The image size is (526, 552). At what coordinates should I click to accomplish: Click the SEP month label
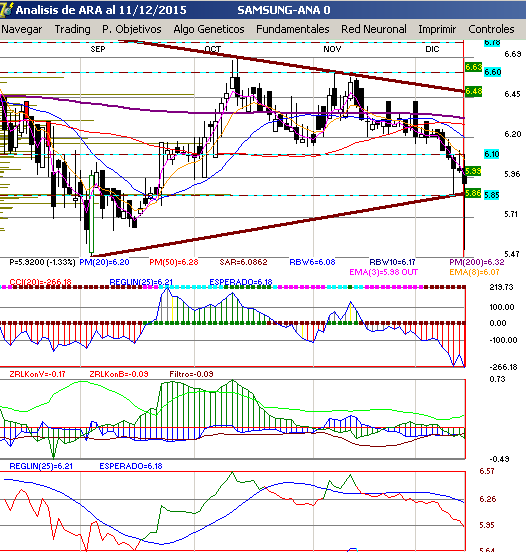pos(98,49)
